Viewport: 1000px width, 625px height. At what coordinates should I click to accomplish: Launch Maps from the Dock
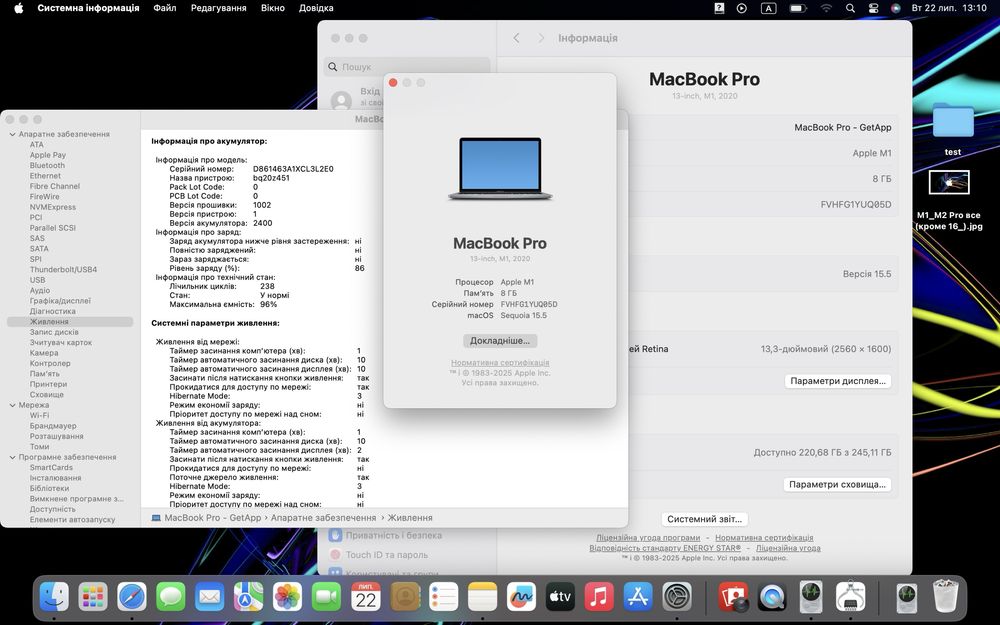tap(249, 598)
